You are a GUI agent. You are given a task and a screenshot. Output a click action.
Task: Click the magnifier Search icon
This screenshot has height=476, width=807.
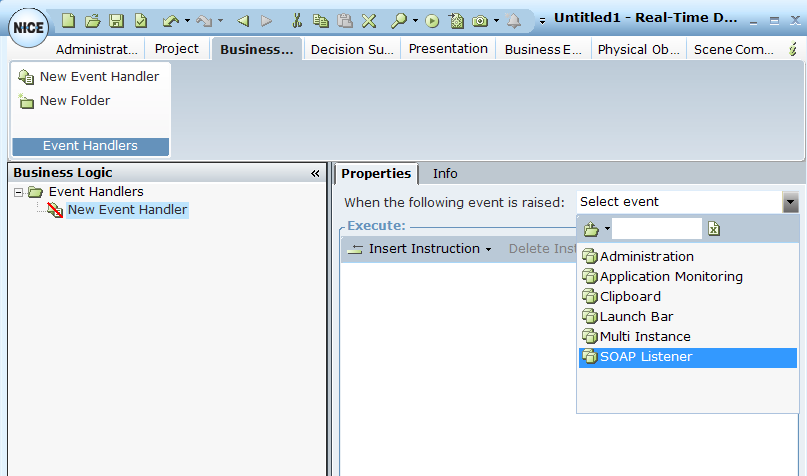point(398,20)
